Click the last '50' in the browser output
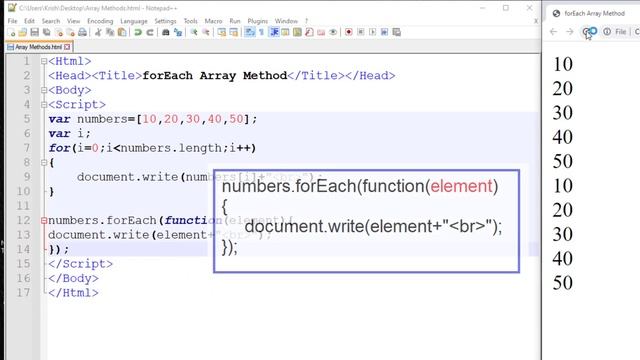The width and height of the screenshot is (640, 360). 563,283
